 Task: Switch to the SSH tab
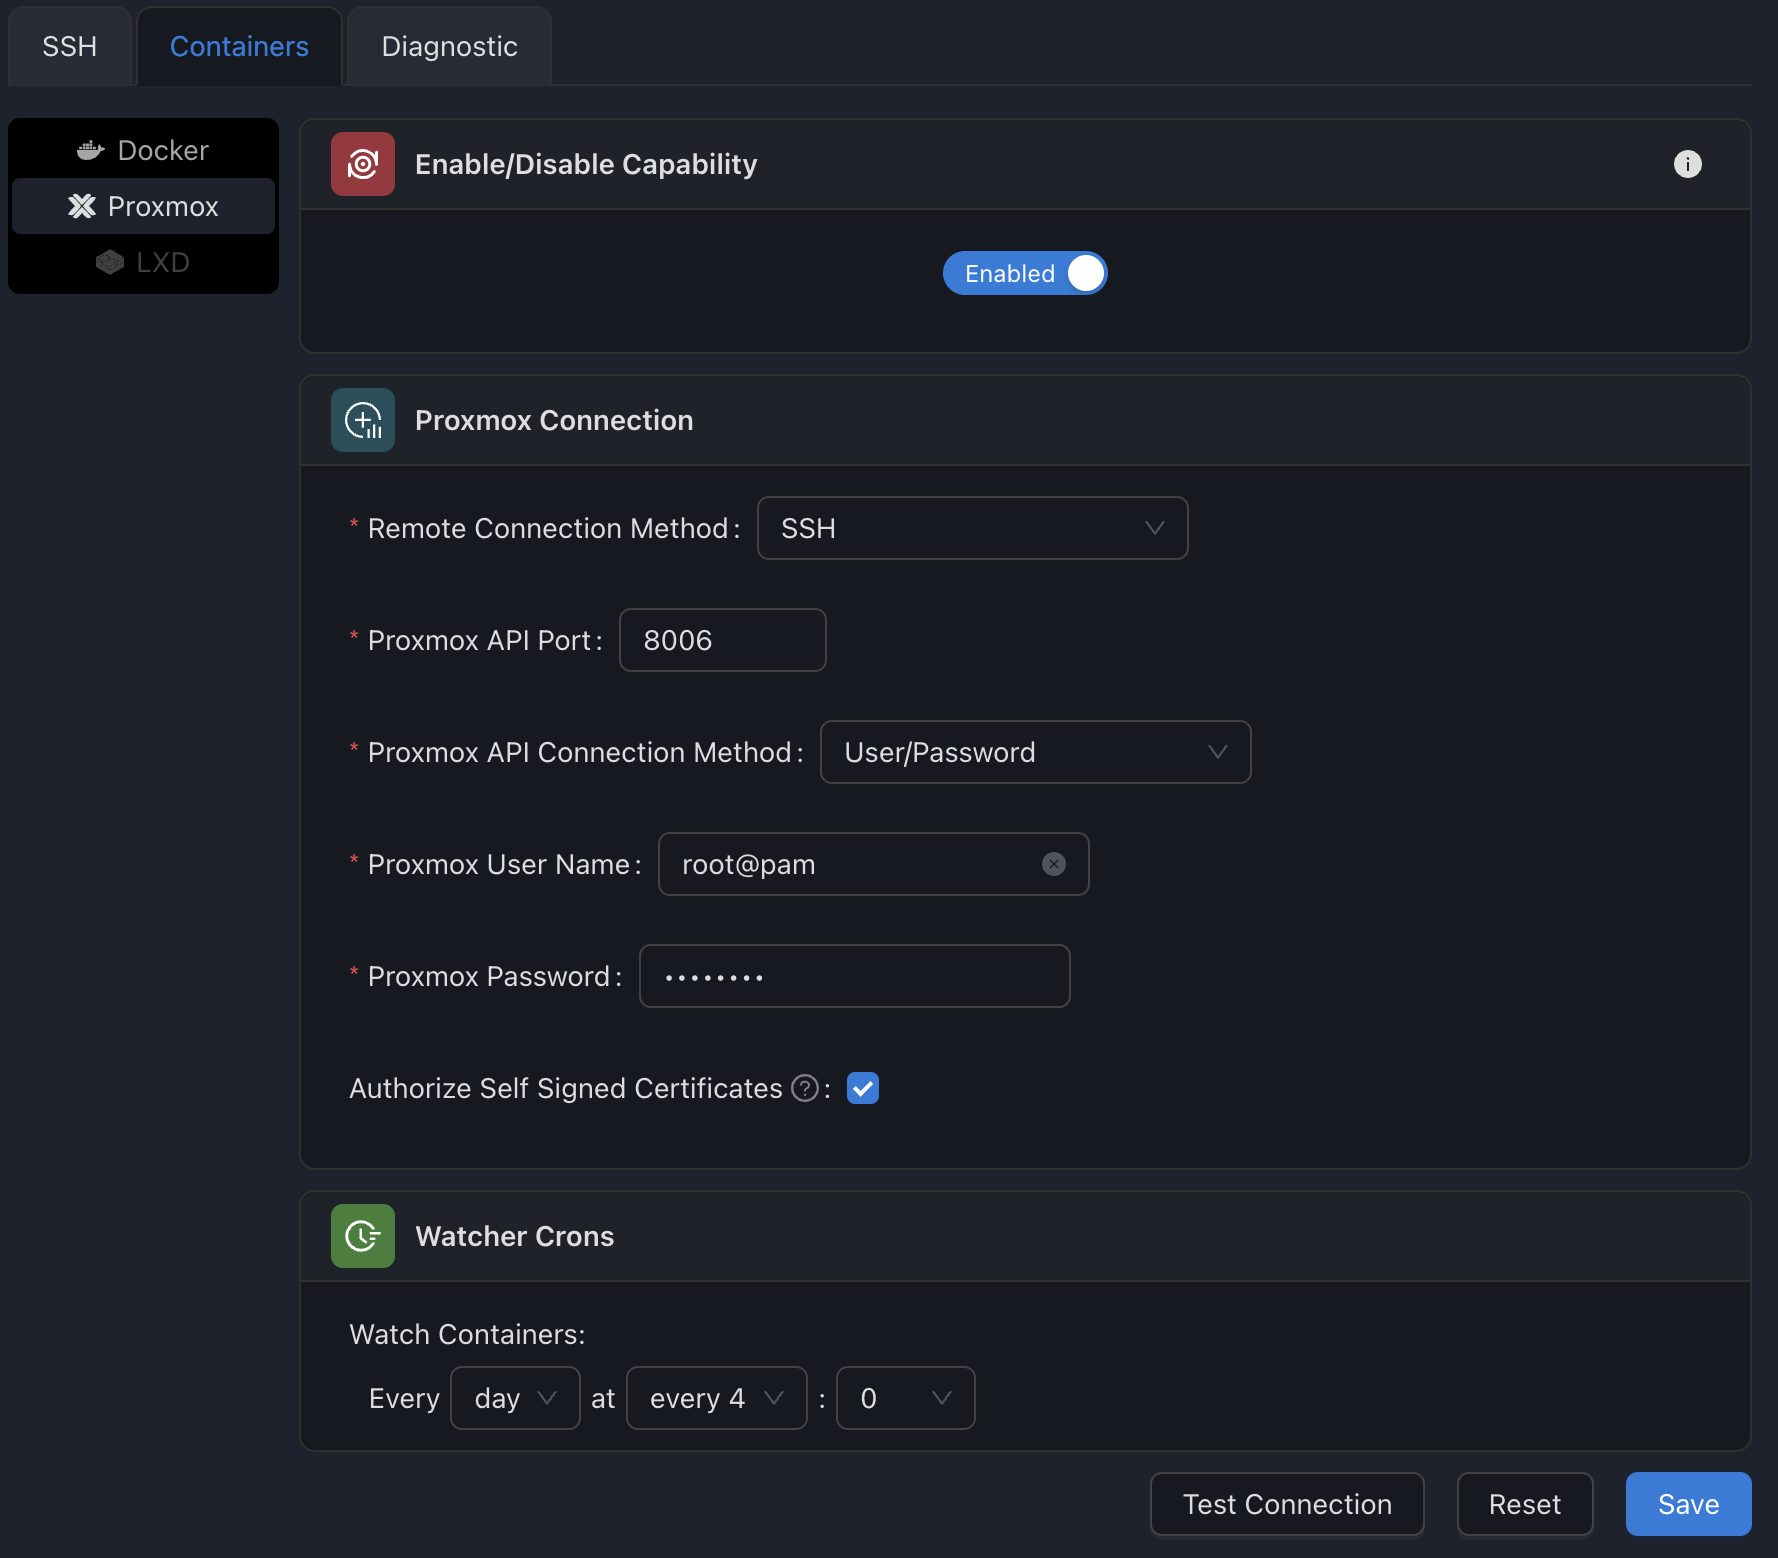70,46
